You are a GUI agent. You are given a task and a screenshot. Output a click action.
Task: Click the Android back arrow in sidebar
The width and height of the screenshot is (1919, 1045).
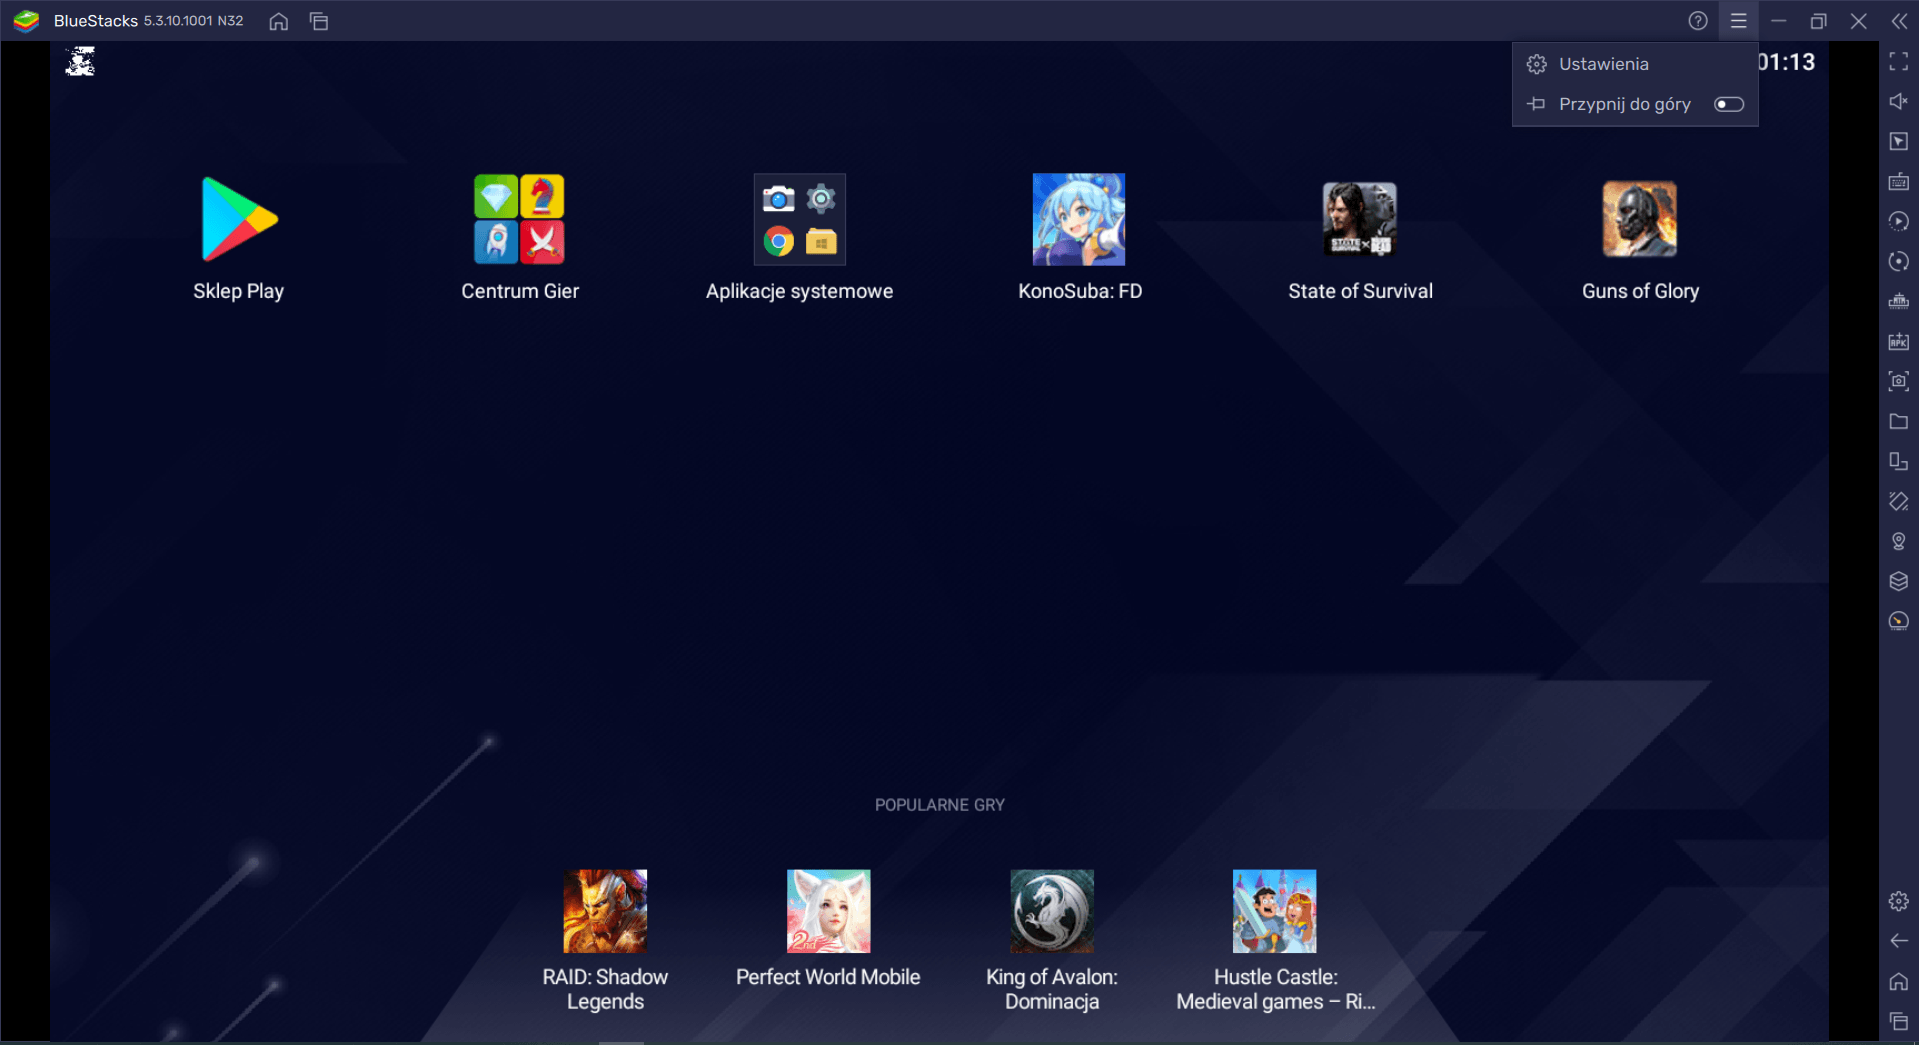pyautogui.click(x=1899, y=942)
